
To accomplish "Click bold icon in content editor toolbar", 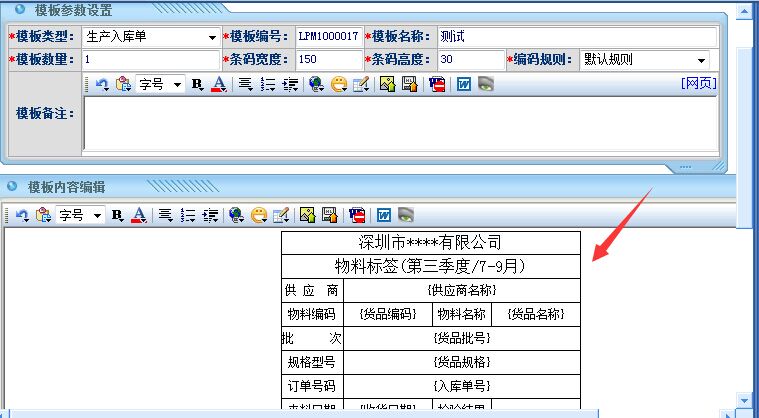I will [117, 215].
